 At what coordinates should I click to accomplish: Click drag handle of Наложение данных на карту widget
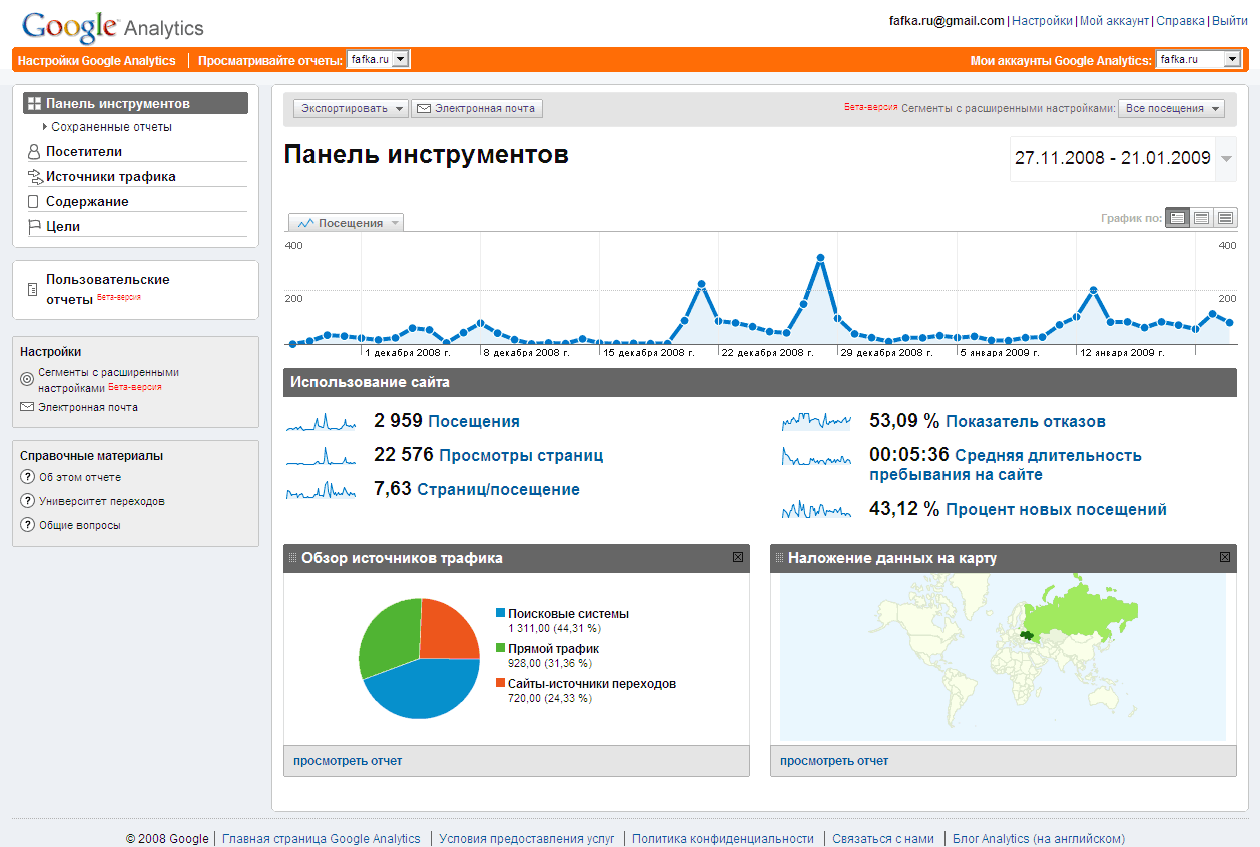(779, 558)
